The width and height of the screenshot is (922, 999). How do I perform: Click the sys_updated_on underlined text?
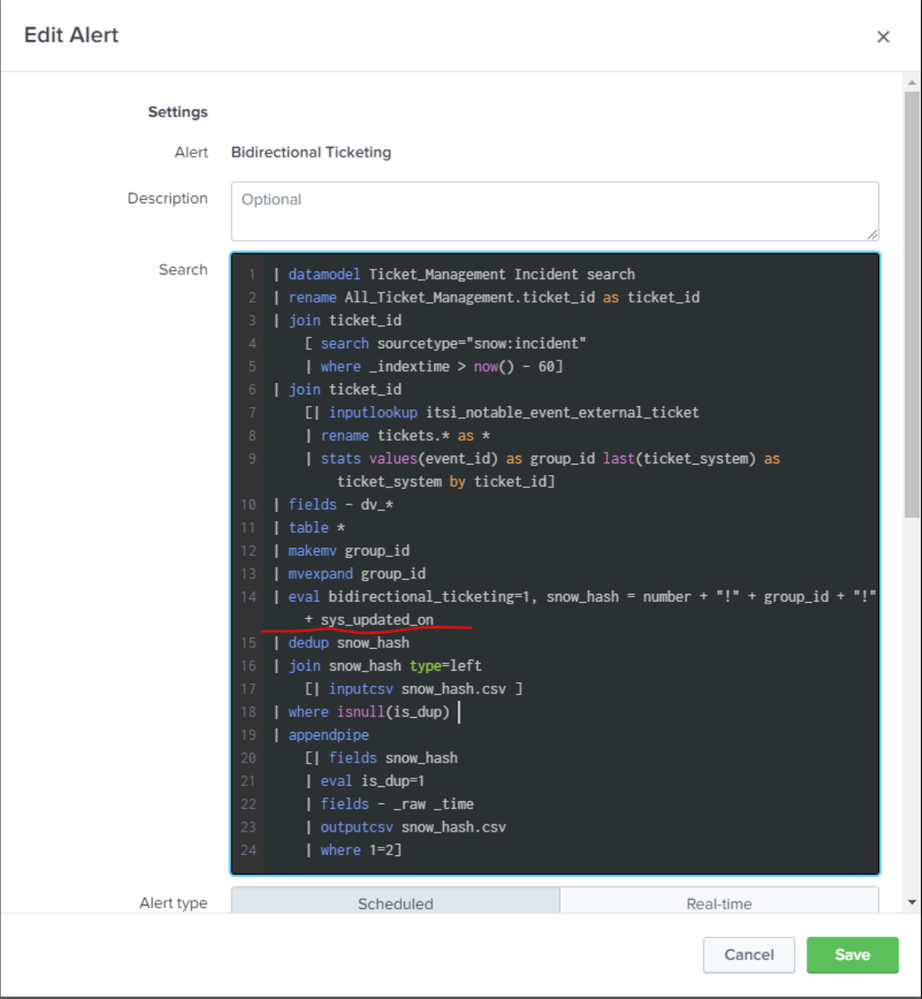point(377,620)
